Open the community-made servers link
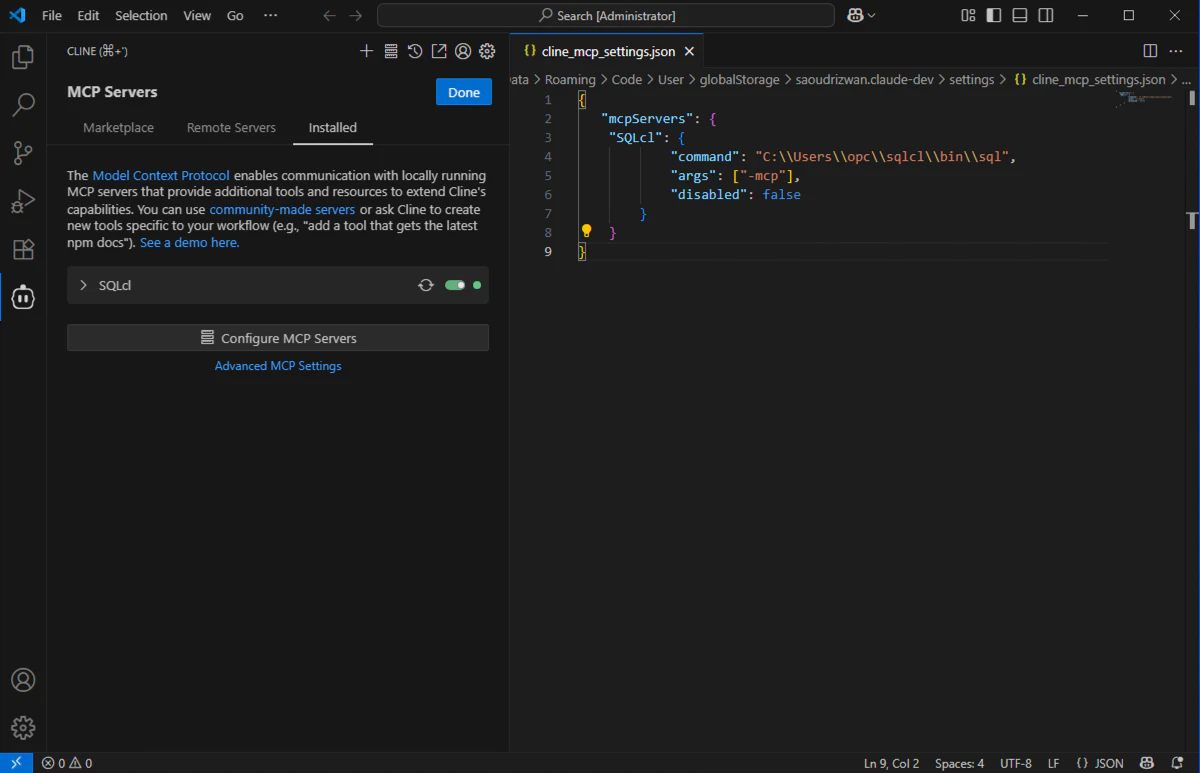Screen dimensions: 1200x773 pos(282,209)
